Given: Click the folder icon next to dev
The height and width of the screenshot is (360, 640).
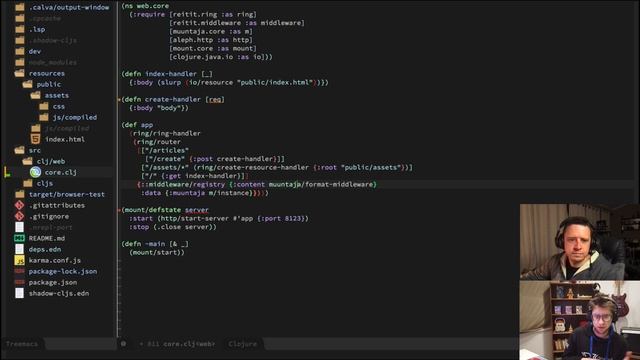Looking at the screenshot, I should 20,51.
